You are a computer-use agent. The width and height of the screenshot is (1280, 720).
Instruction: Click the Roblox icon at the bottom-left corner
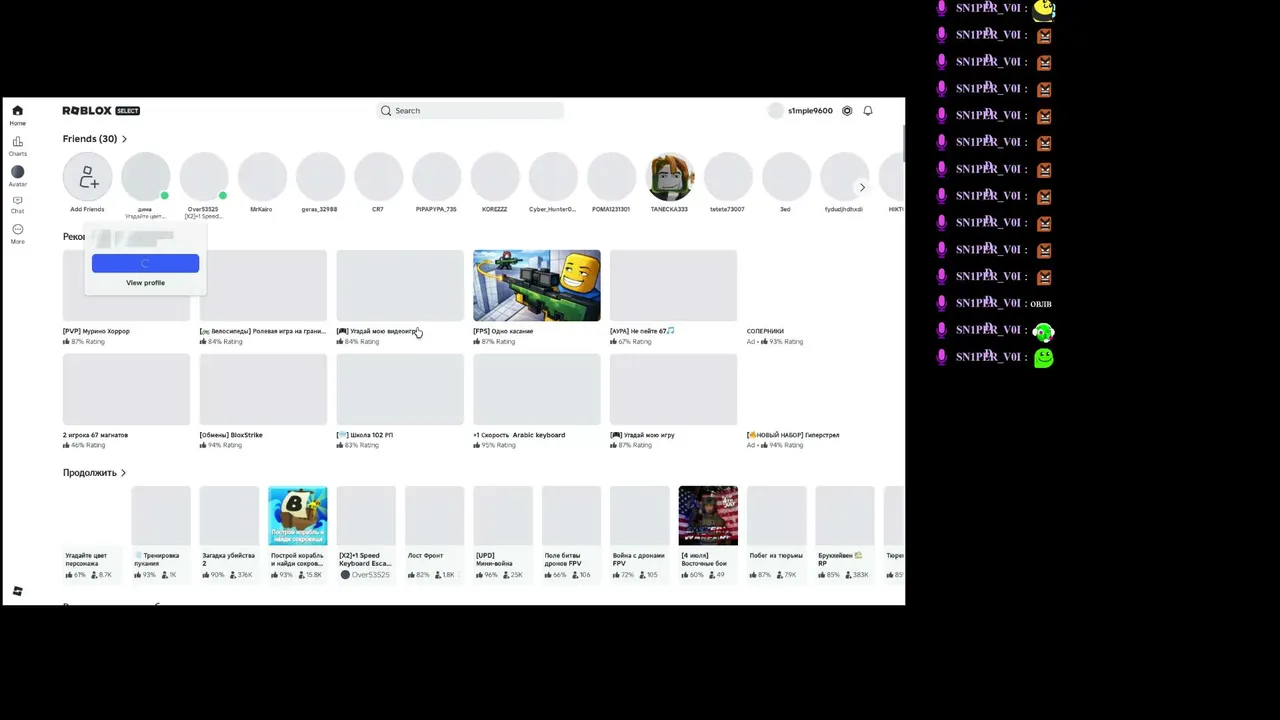tap(17, 591)
